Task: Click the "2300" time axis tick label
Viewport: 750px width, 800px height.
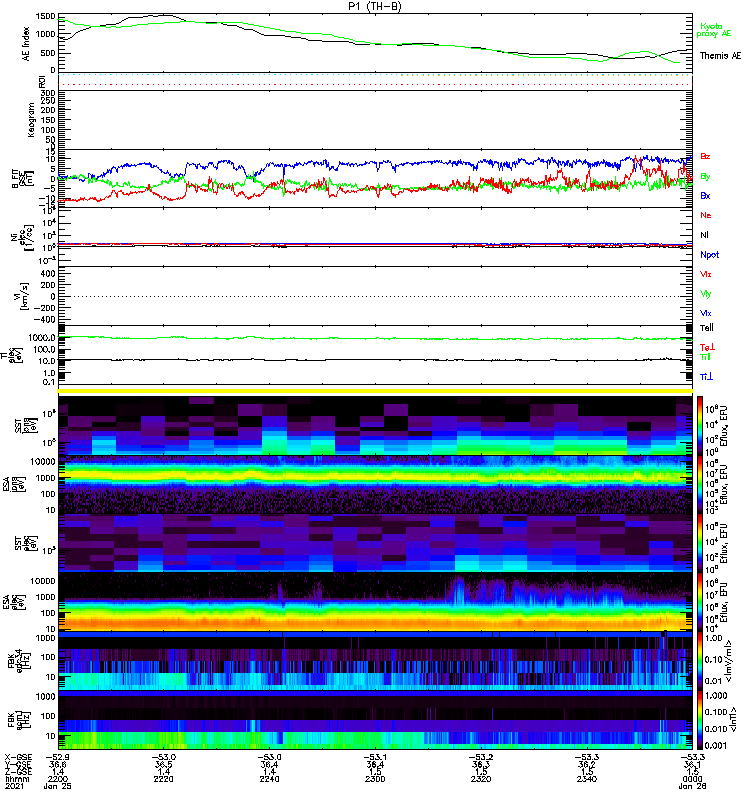Action: pos(375,779)
